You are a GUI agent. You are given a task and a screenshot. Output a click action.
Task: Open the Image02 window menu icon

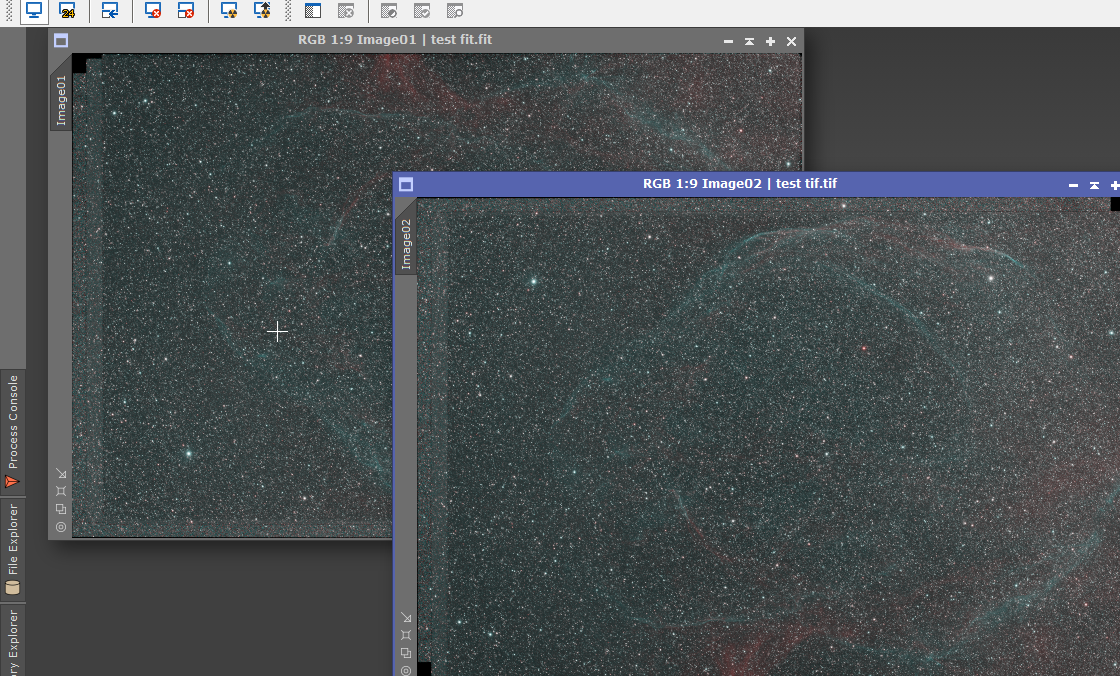click(406, 185)
